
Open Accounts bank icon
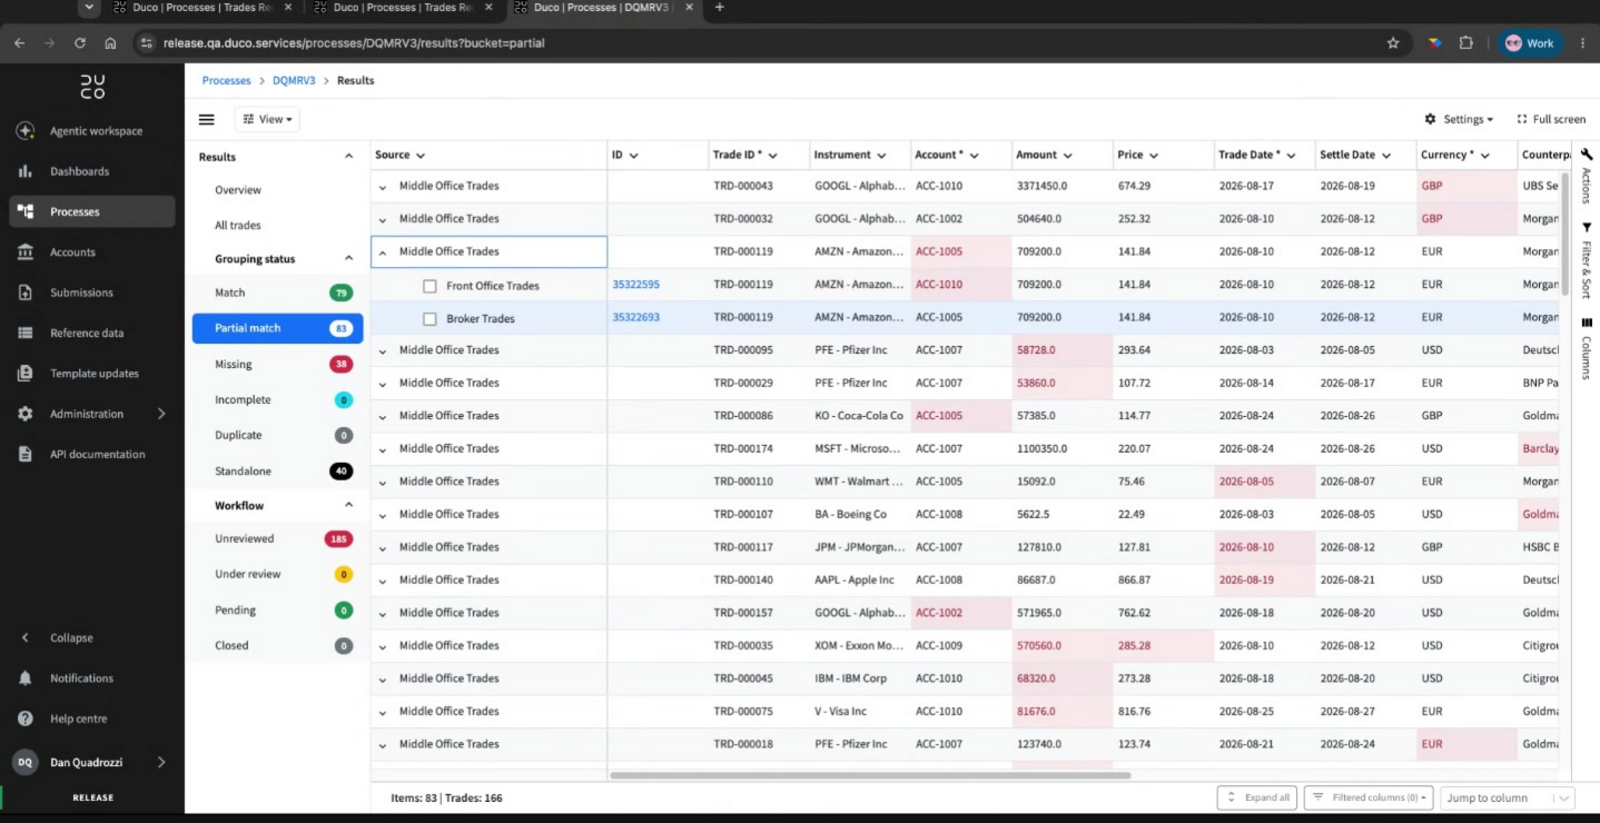(x=25, y=252)
